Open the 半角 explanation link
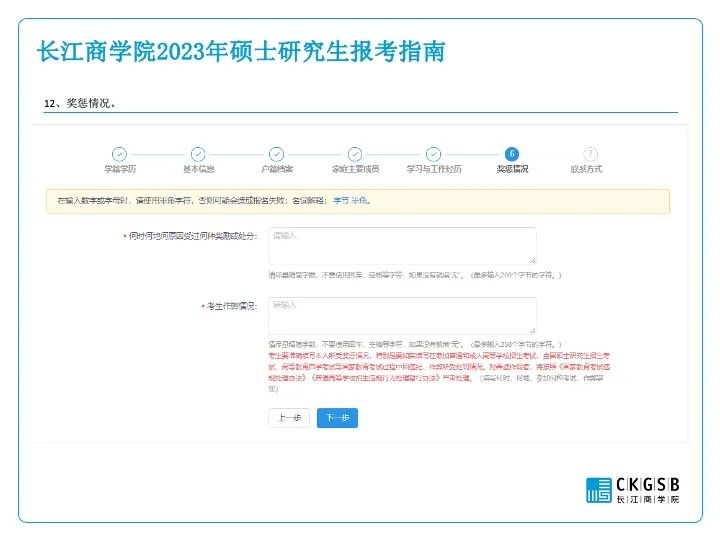Image resolution: width=720 pixels, height=540 pixels. [x=359, y=201]
